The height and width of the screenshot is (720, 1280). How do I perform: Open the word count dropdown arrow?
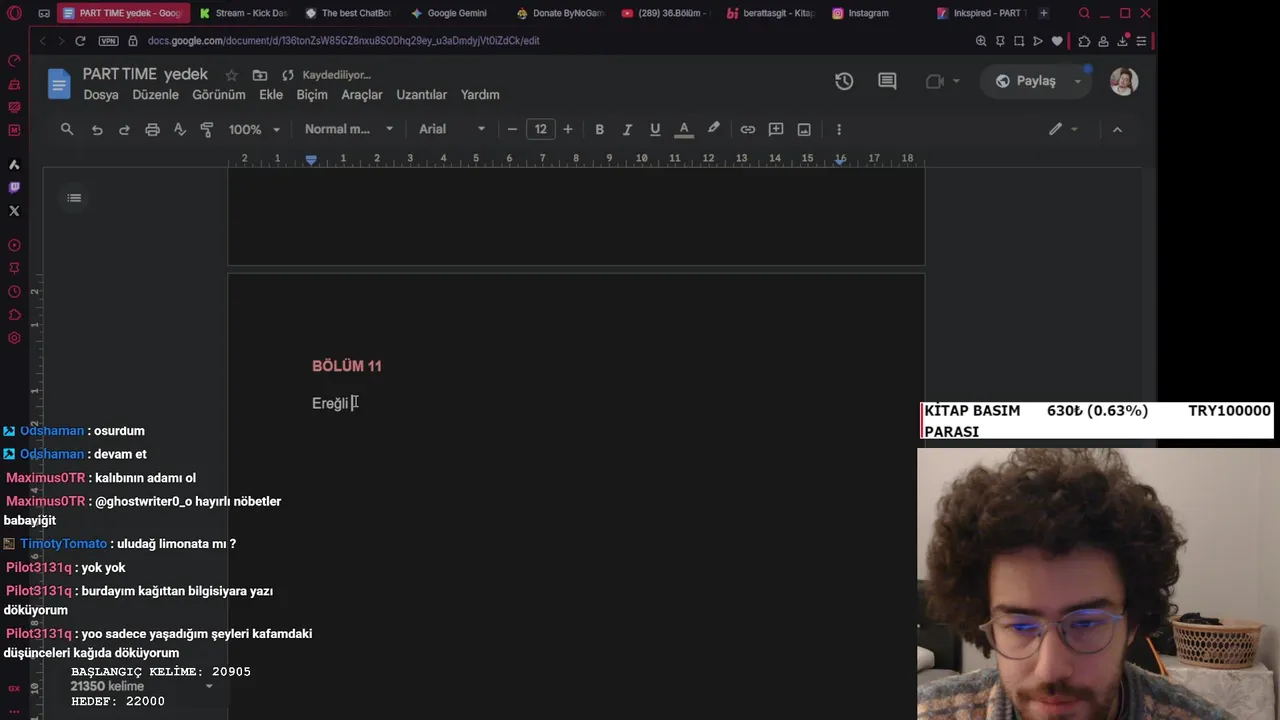click(209, 687)
